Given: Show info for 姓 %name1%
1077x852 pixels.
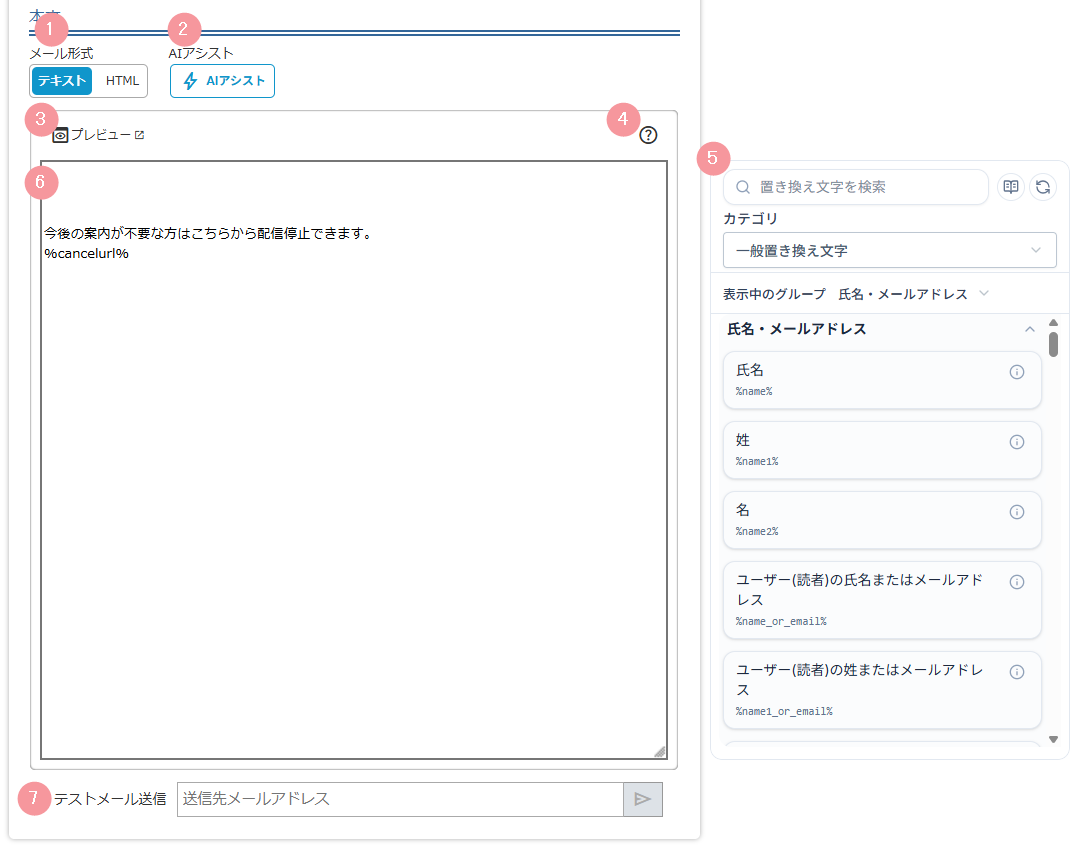Looking at the screenshot, I should [1017, 442].
